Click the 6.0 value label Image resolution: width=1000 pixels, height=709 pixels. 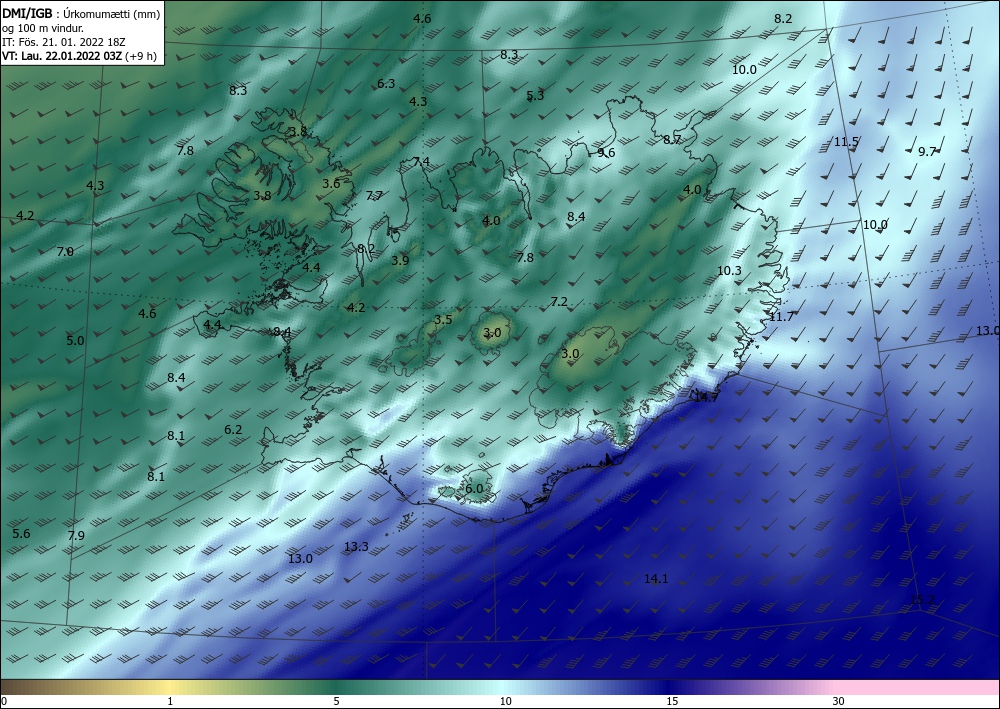(x=474, y=488)
